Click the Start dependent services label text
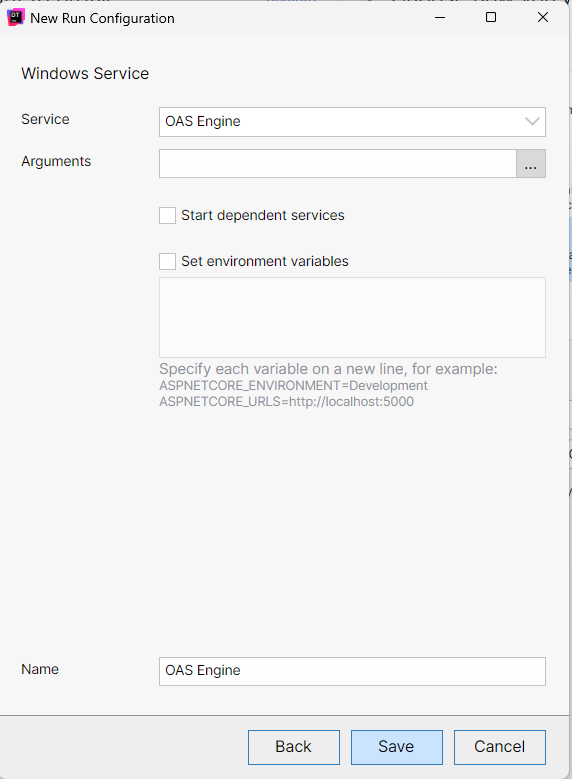572x779 pixels. 263,215
